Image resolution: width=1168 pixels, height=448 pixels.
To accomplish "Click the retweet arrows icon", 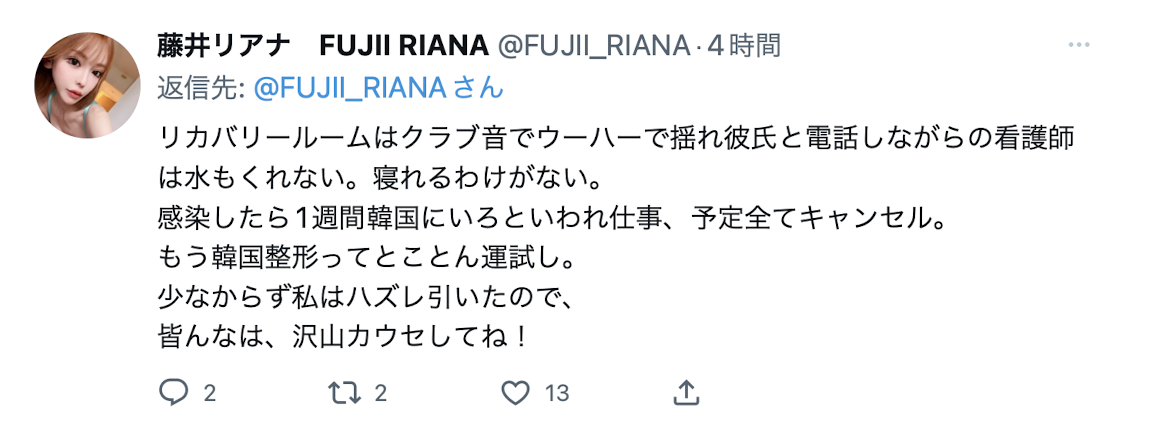I will (343, 392).
